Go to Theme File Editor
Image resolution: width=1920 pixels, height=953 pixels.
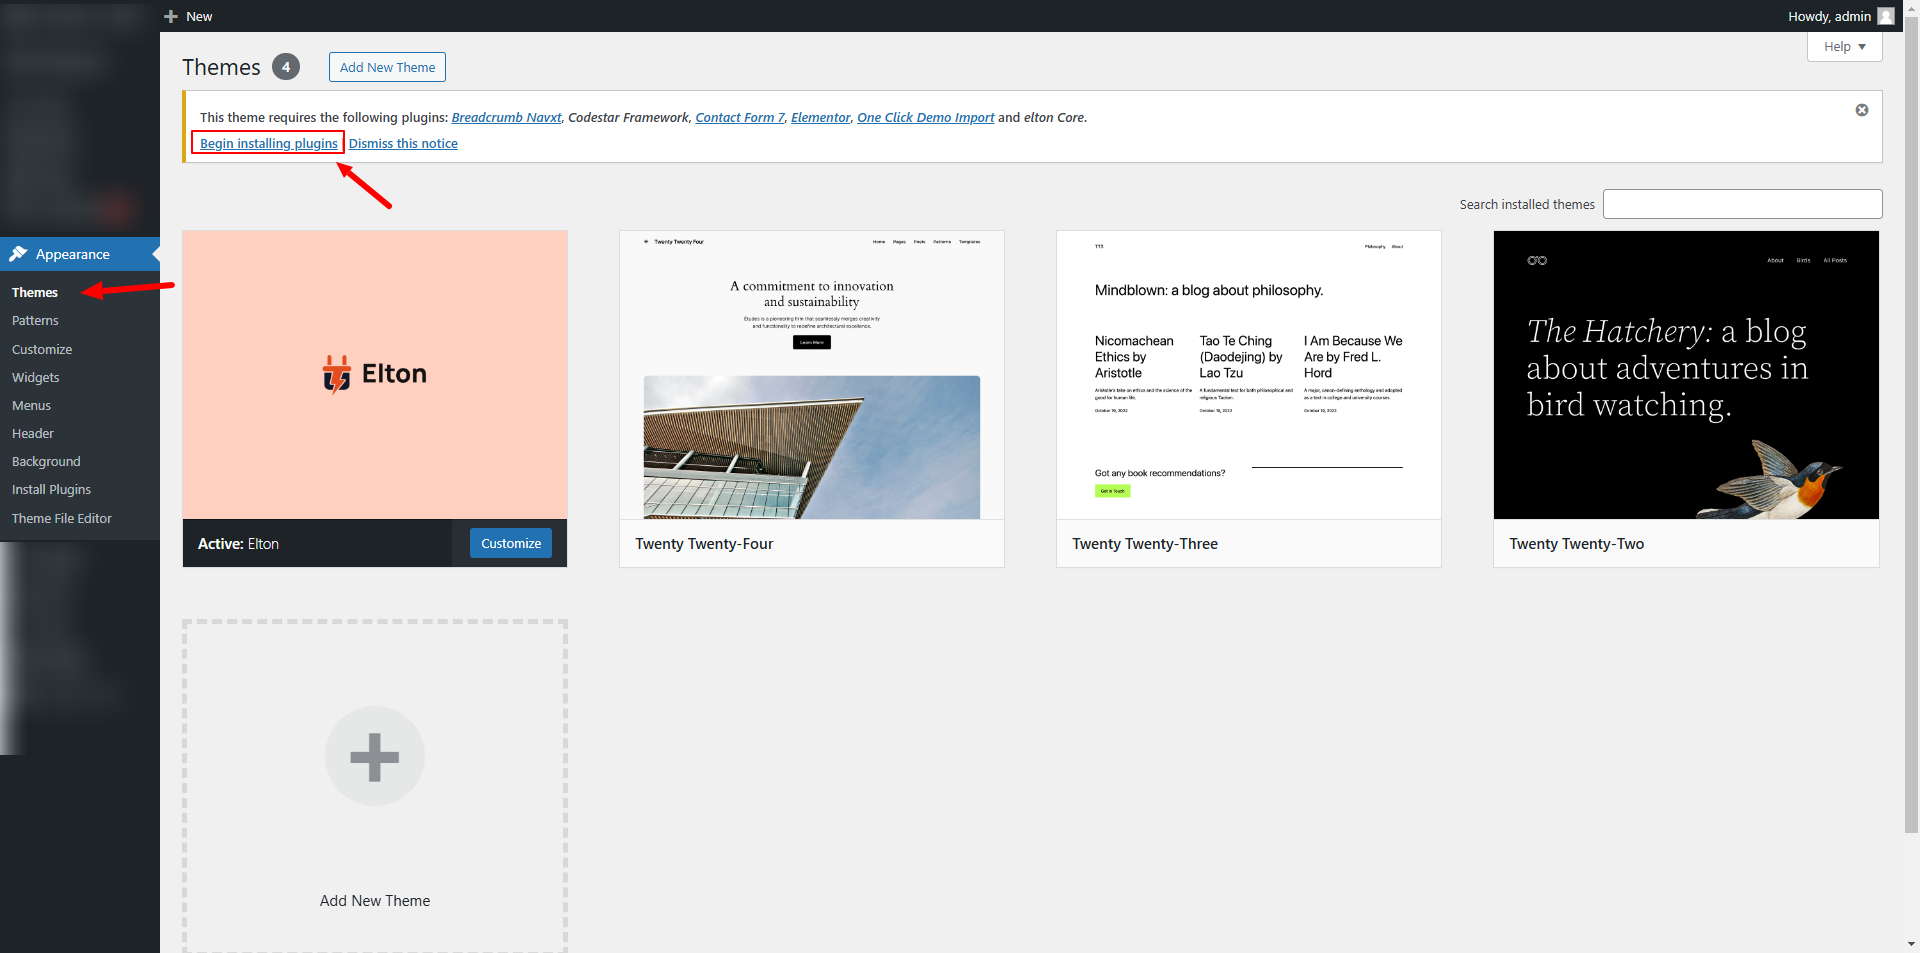tap(62, 519)
